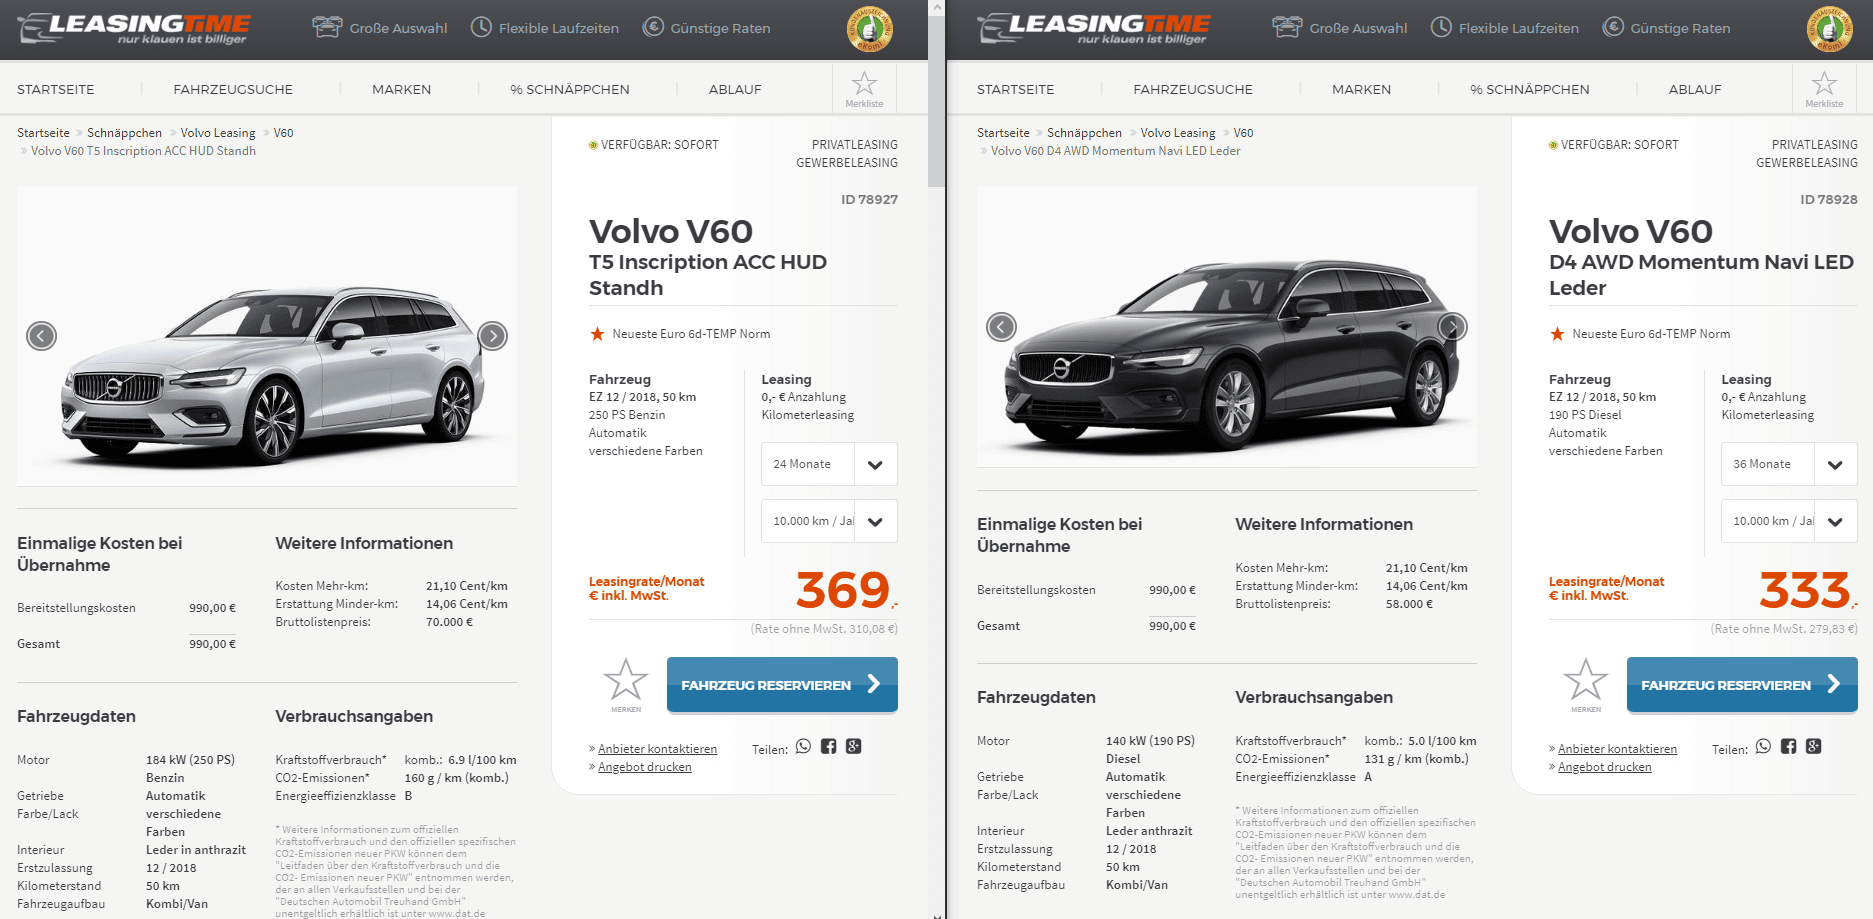
Task: Reserve the Volvo V60 T5 Inscription vehicle
Action: click(782, 685)
